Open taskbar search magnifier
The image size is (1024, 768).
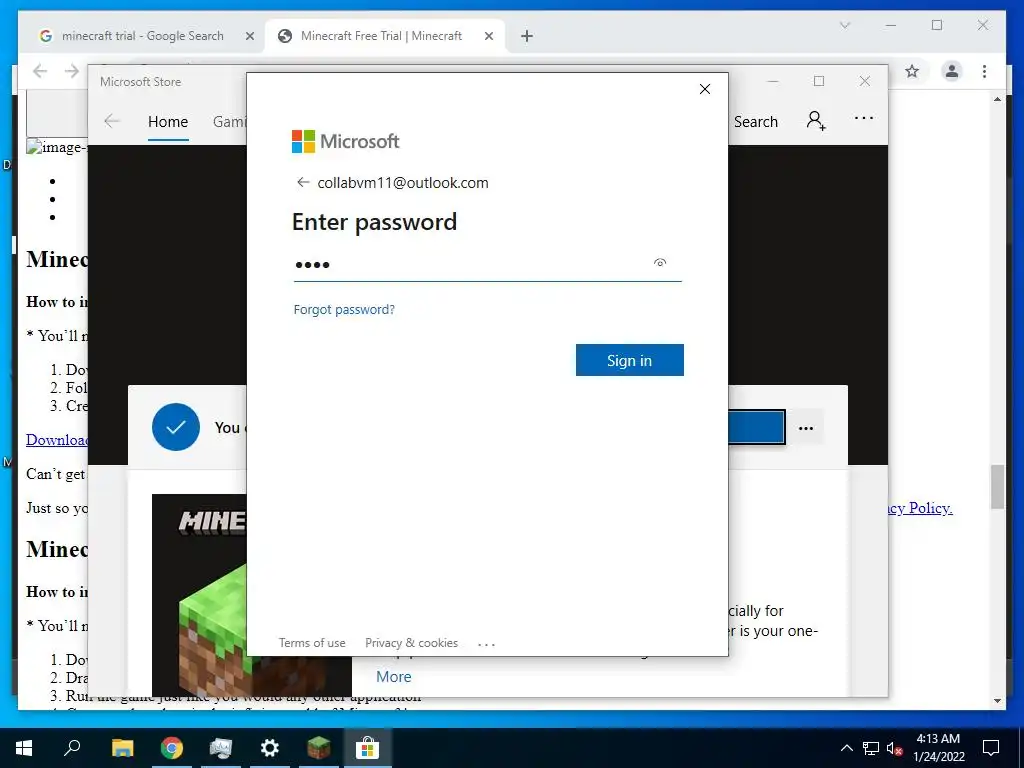pyautogui.click(x=72, y=748)
